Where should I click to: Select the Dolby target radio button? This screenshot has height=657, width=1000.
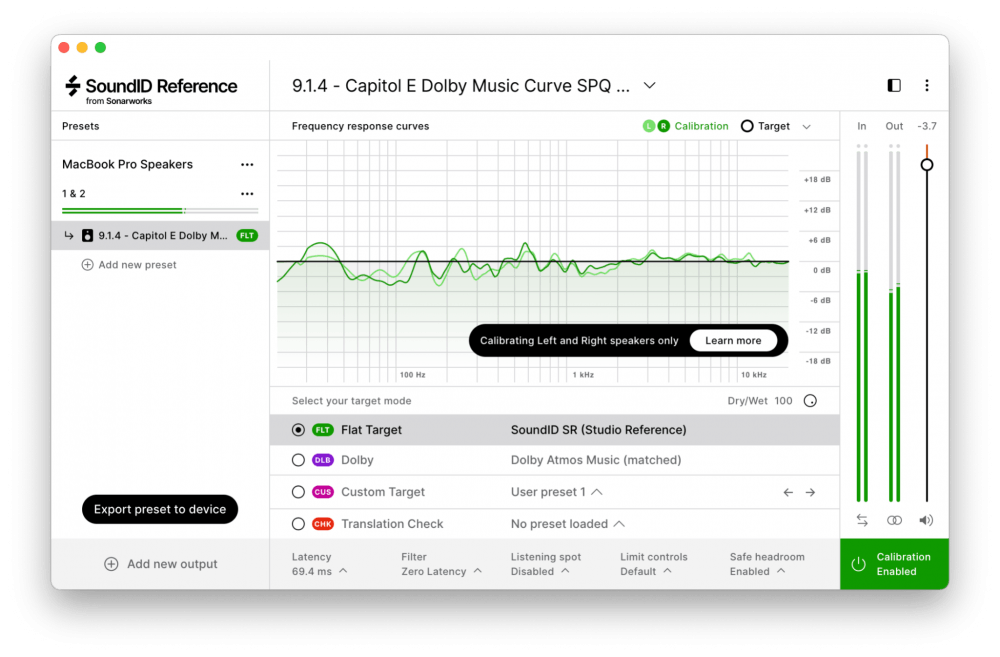(x=298, y=461)
